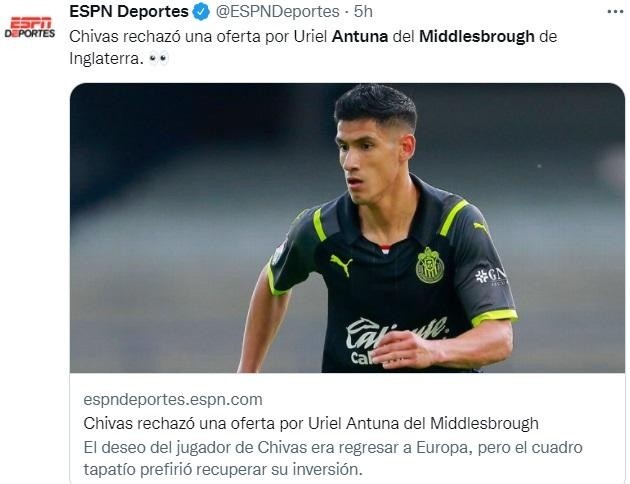Click the card description about regresar a Europa
Viewport: 630px width, 484px height.
[333, 458]
